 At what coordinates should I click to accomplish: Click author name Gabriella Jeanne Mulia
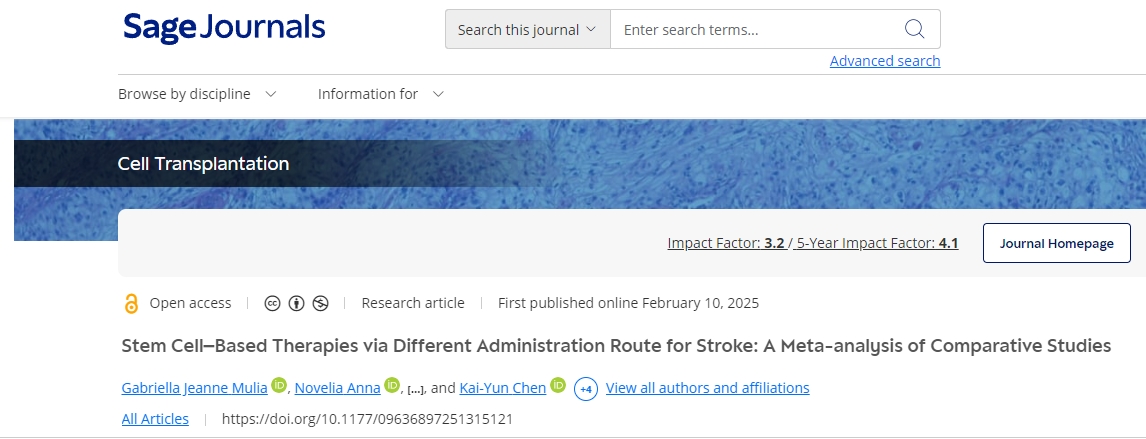194,388
